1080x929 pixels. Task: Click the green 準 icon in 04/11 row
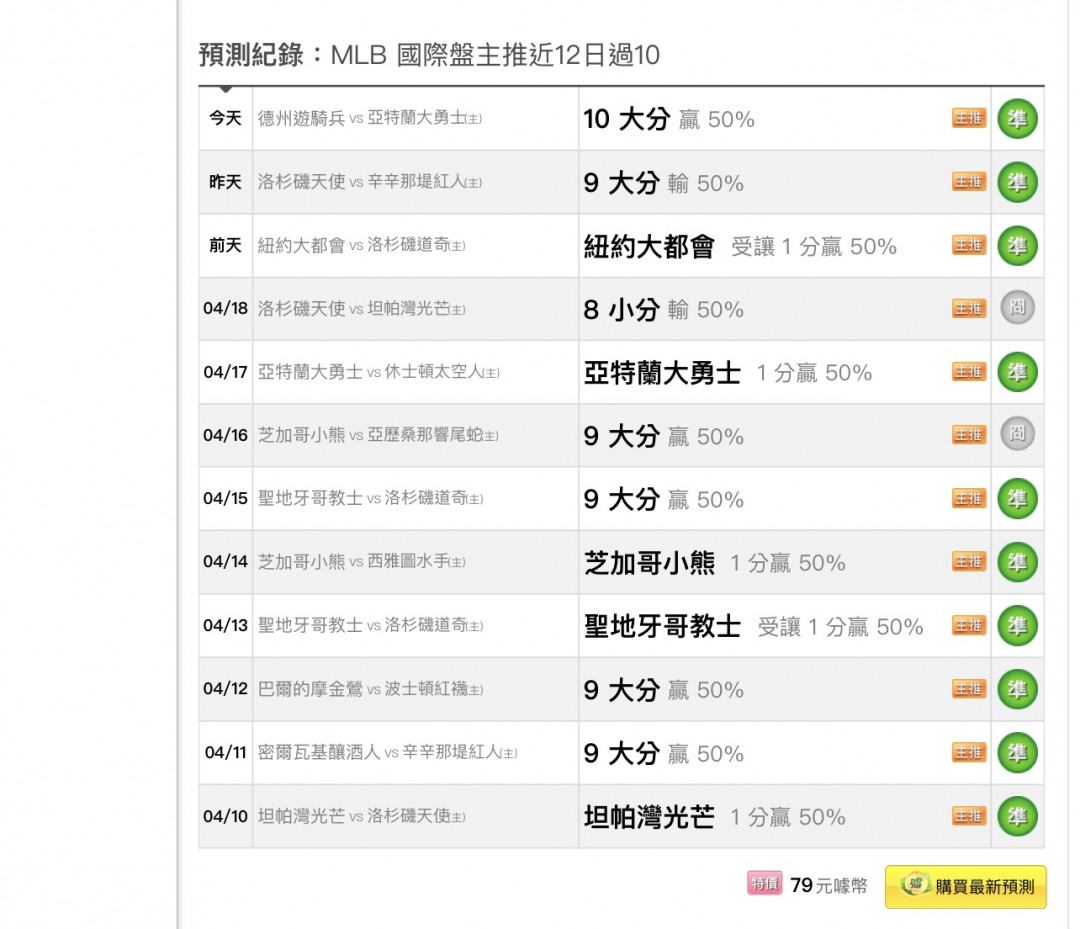coord(1017,752)
